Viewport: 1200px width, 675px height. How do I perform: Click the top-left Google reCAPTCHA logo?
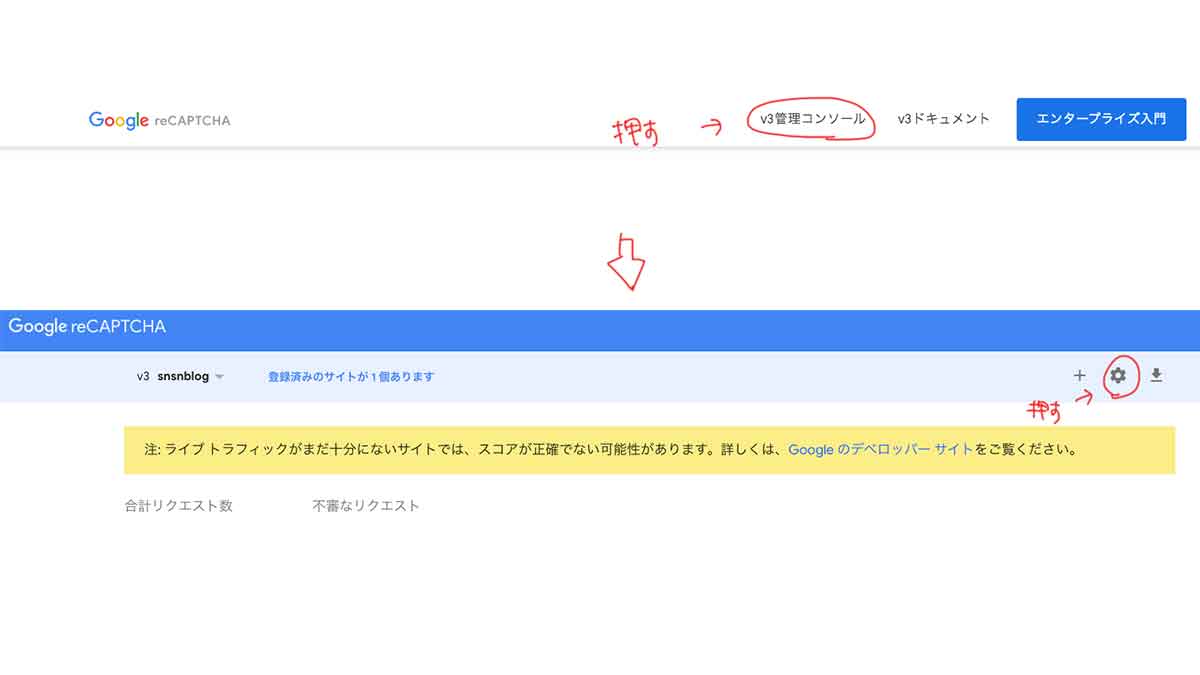[x=158, y=120]
